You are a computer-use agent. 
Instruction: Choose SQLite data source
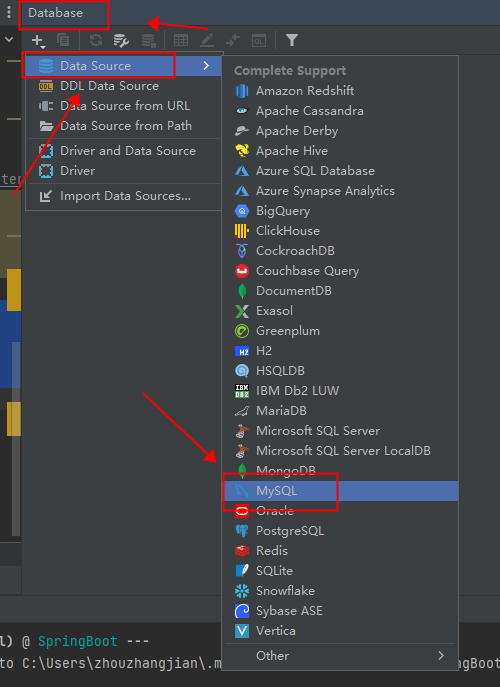(x=341, y=571)
